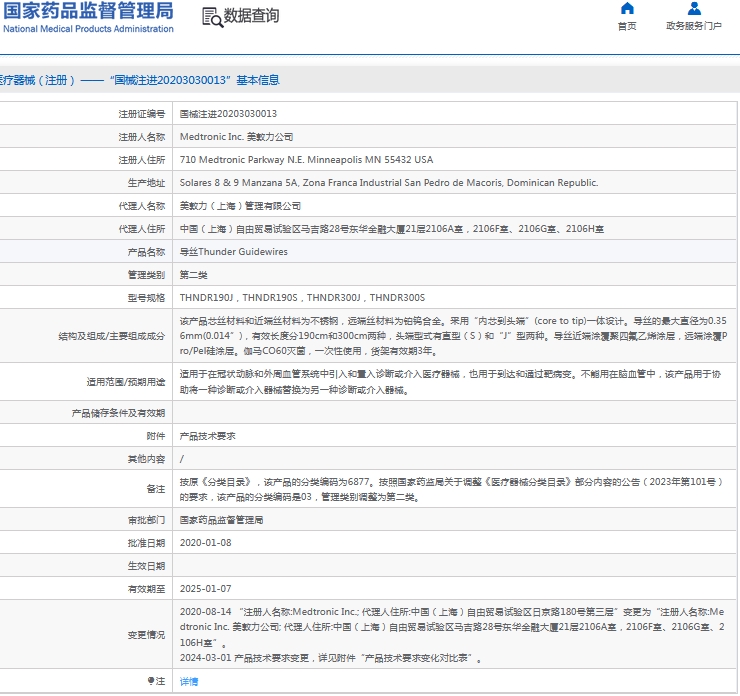Click the 产品储存条件及有效期 label

click(x=118, y=413)
